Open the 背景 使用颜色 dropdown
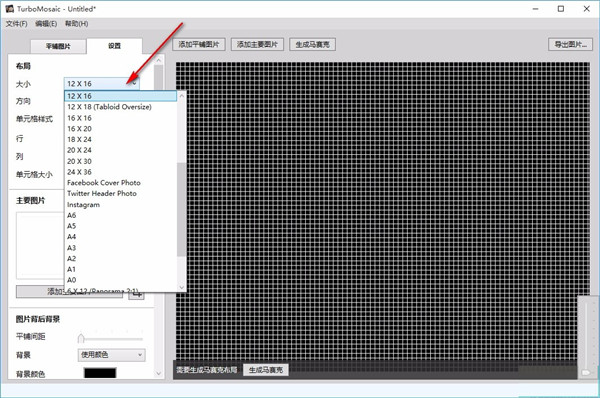Viewport: 600px width, 398px height. (x=111, y=355)
